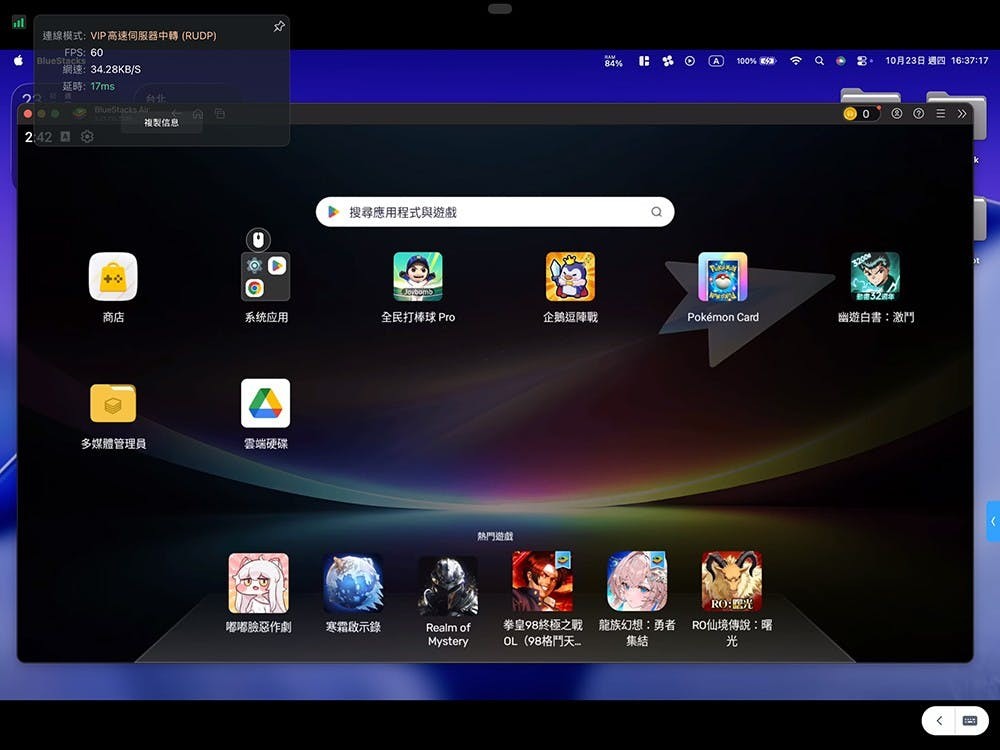This screenshot has width=1000, height=750.
Task: Open the gear settings icon beside clock
Action: pyautogui.click(x=87, y=136)
